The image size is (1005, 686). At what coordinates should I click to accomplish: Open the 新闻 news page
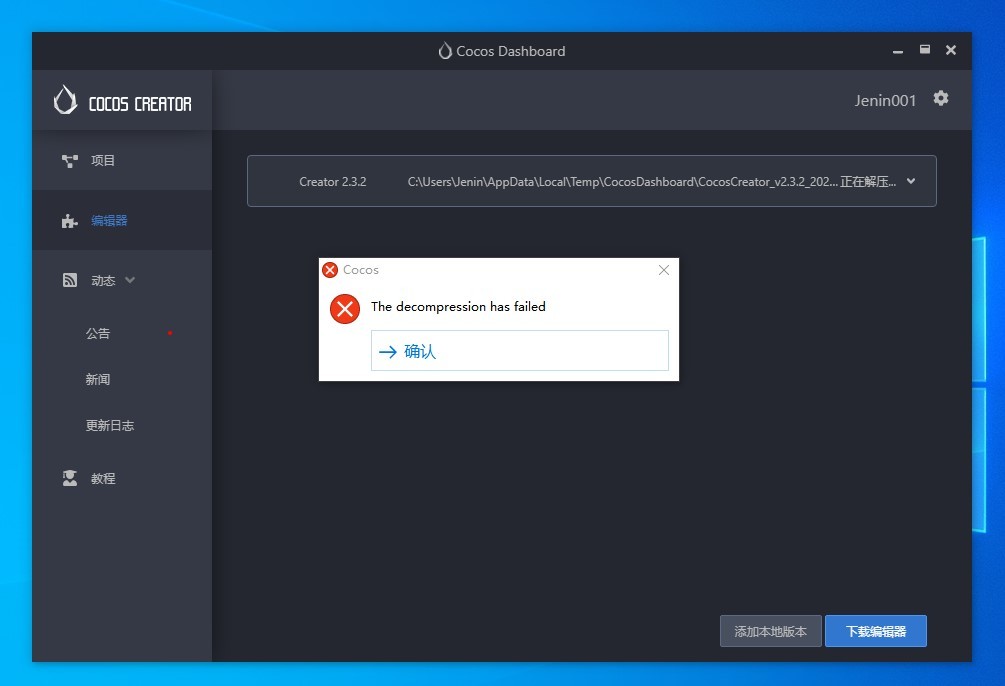tap(97, 380)
